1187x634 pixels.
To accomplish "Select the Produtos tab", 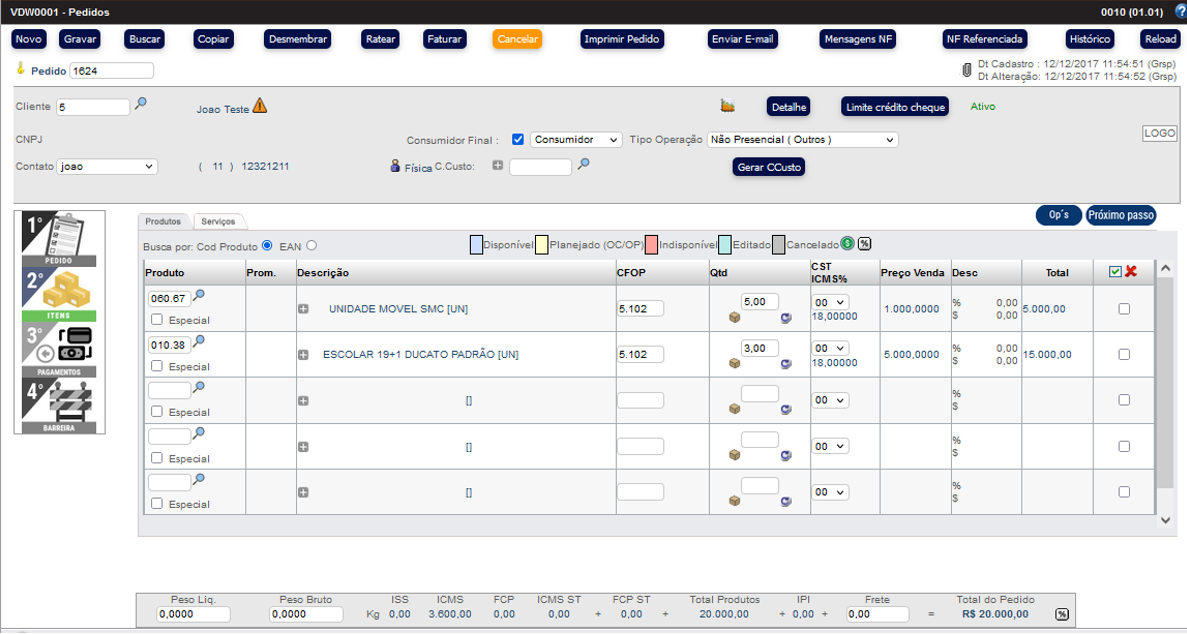I will pyautogui.click(x=163, y=221).
